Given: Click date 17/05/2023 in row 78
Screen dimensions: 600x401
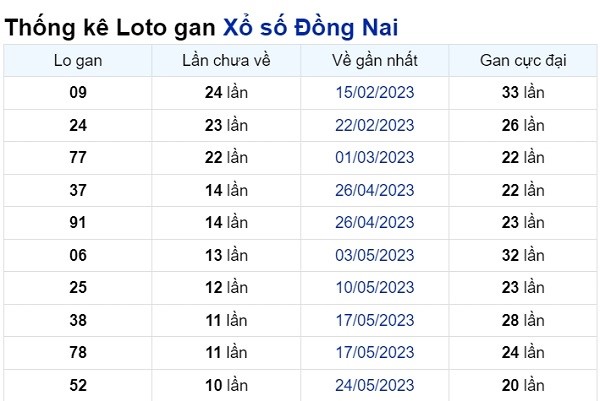Looking at the screenshot, I should pyautogui.click(x=375, y=353).
